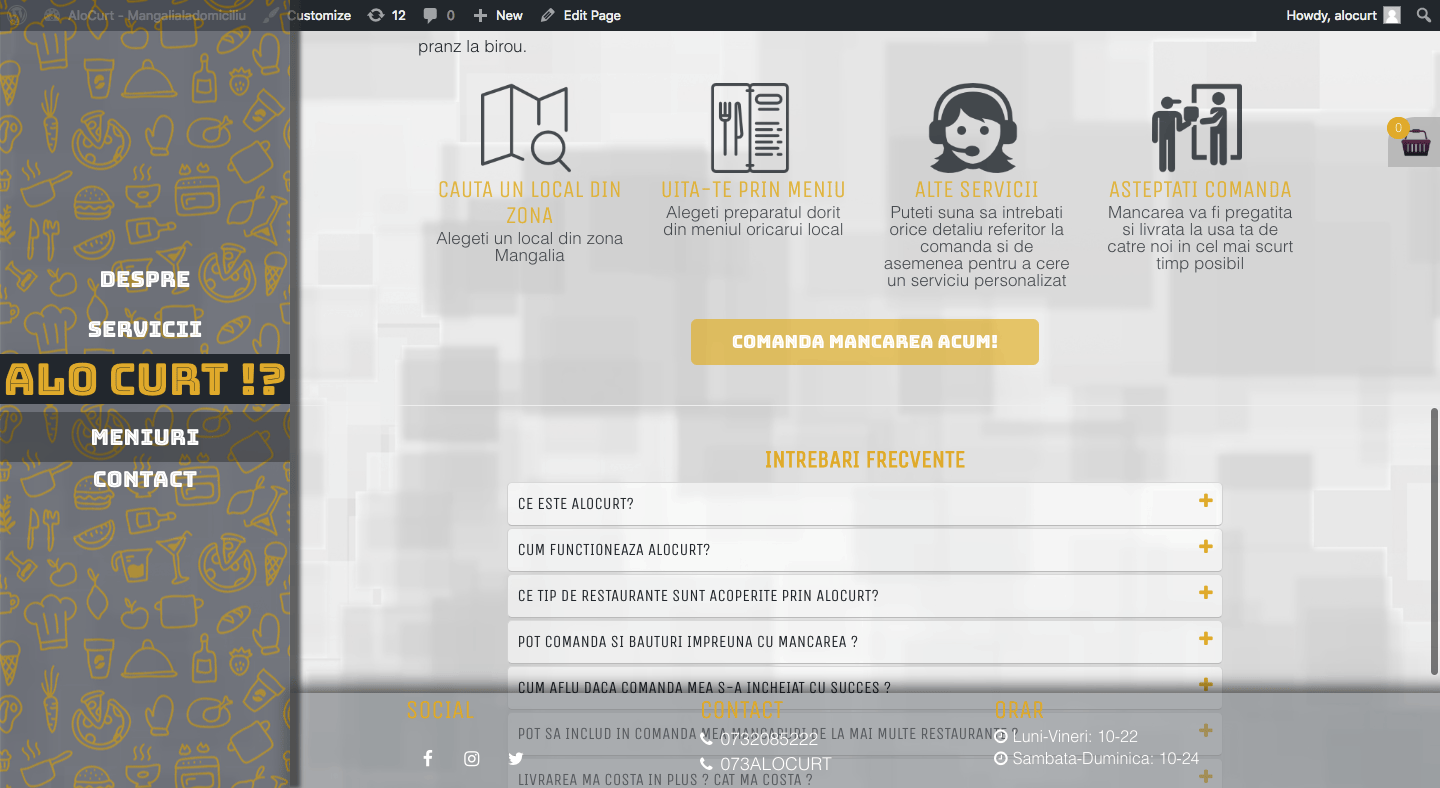Click the admin bar search magnifier icon
Image resolution: width=1440 pixels, height=788 pixels.
[1424, 15]
